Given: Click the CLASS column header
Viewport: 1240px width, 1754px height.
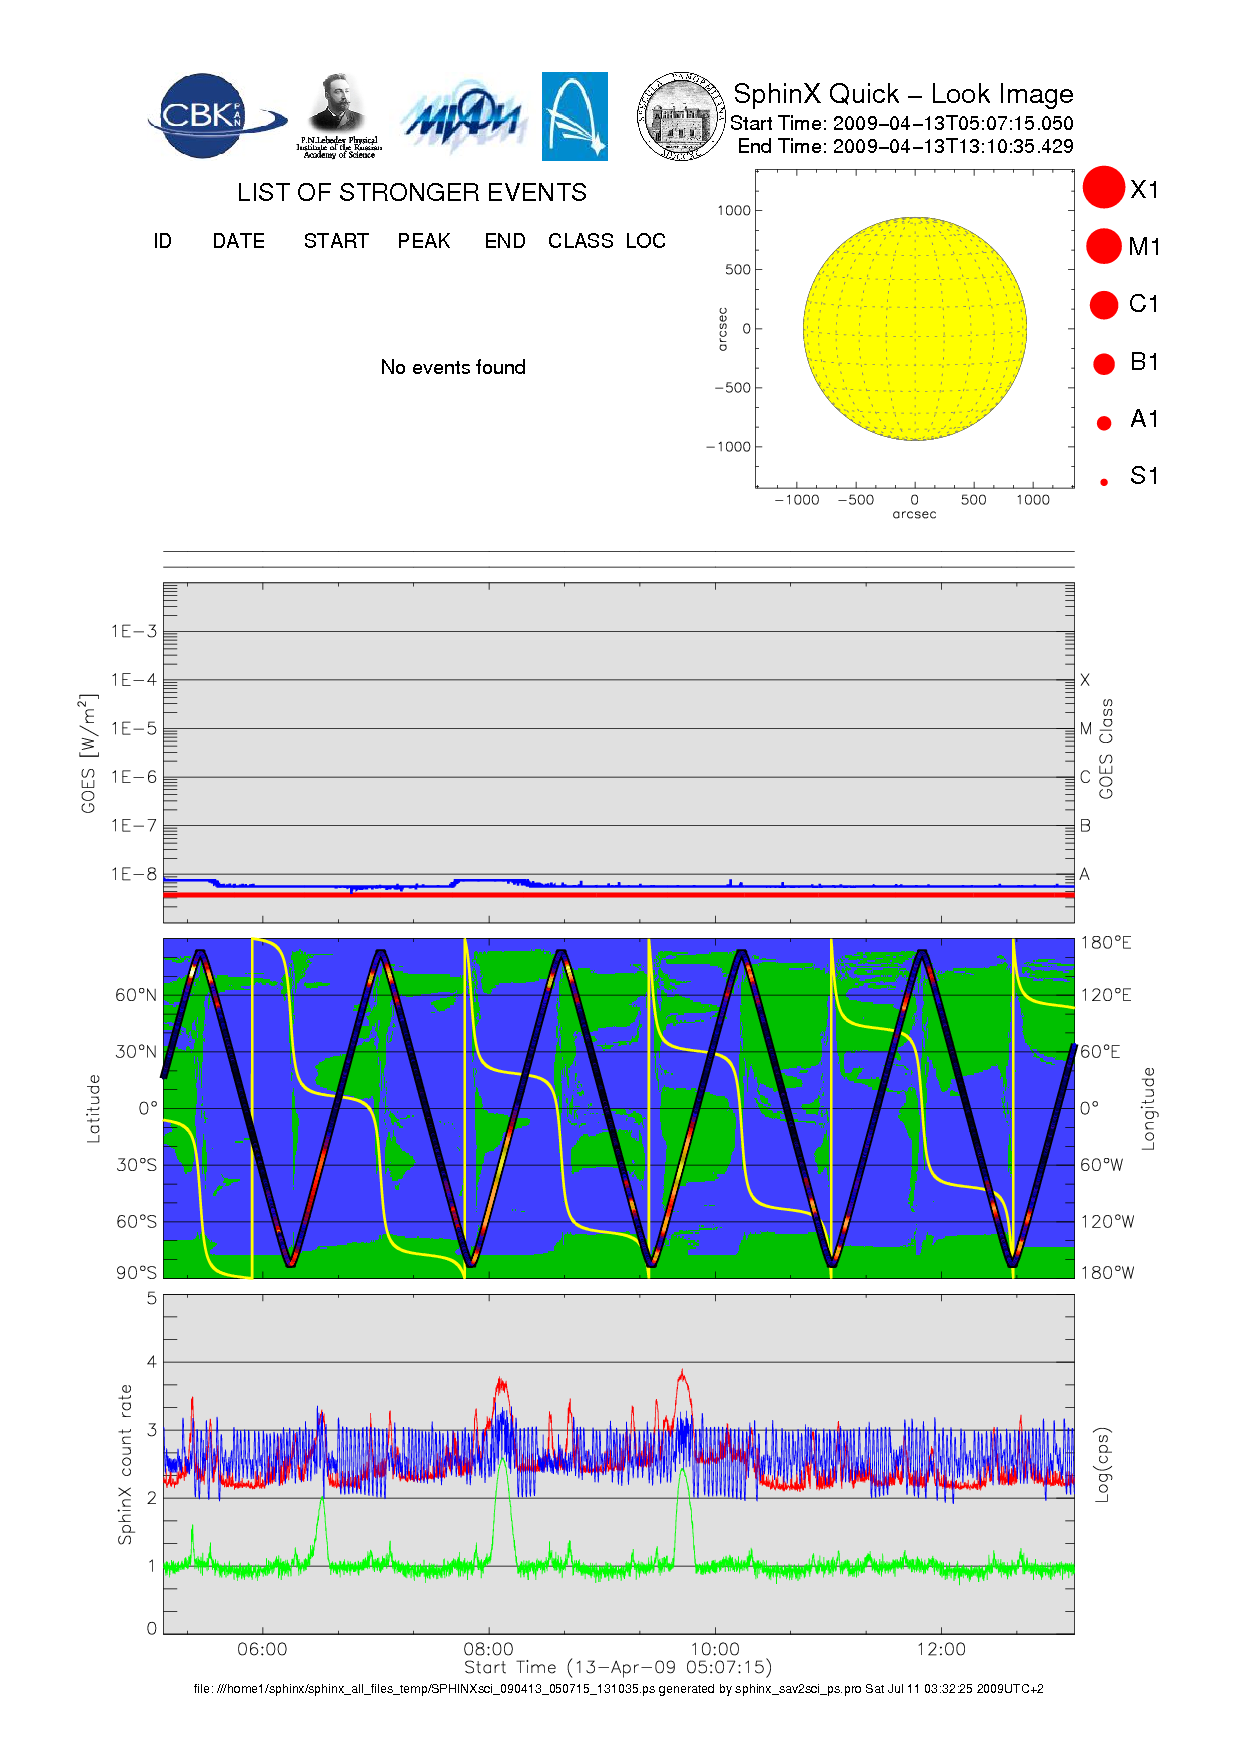Looking at the screenshot, I should pyautogui.click(x=580, y=241).
